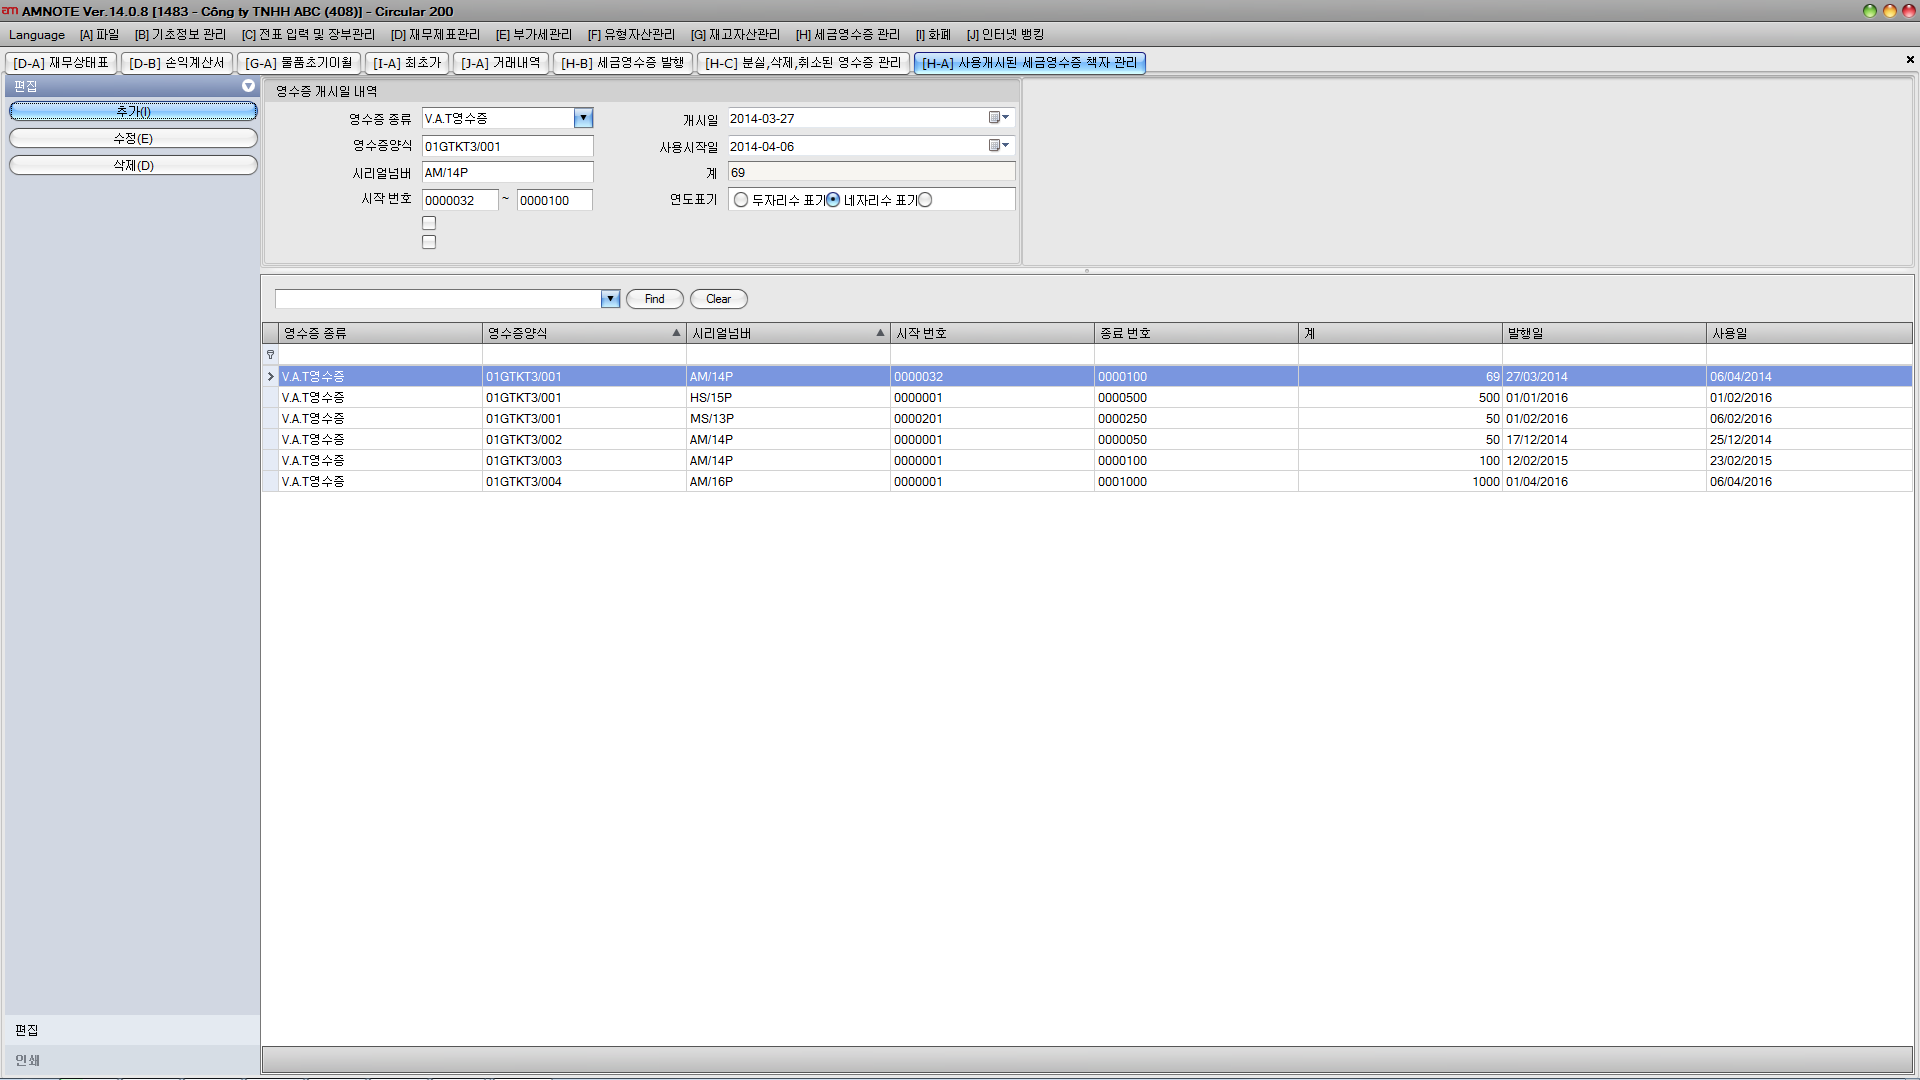Switch to the [H-B] 세금영수증 발행 tab
Viewport: 1920px width, 1080px height.
tap(622, 63)
